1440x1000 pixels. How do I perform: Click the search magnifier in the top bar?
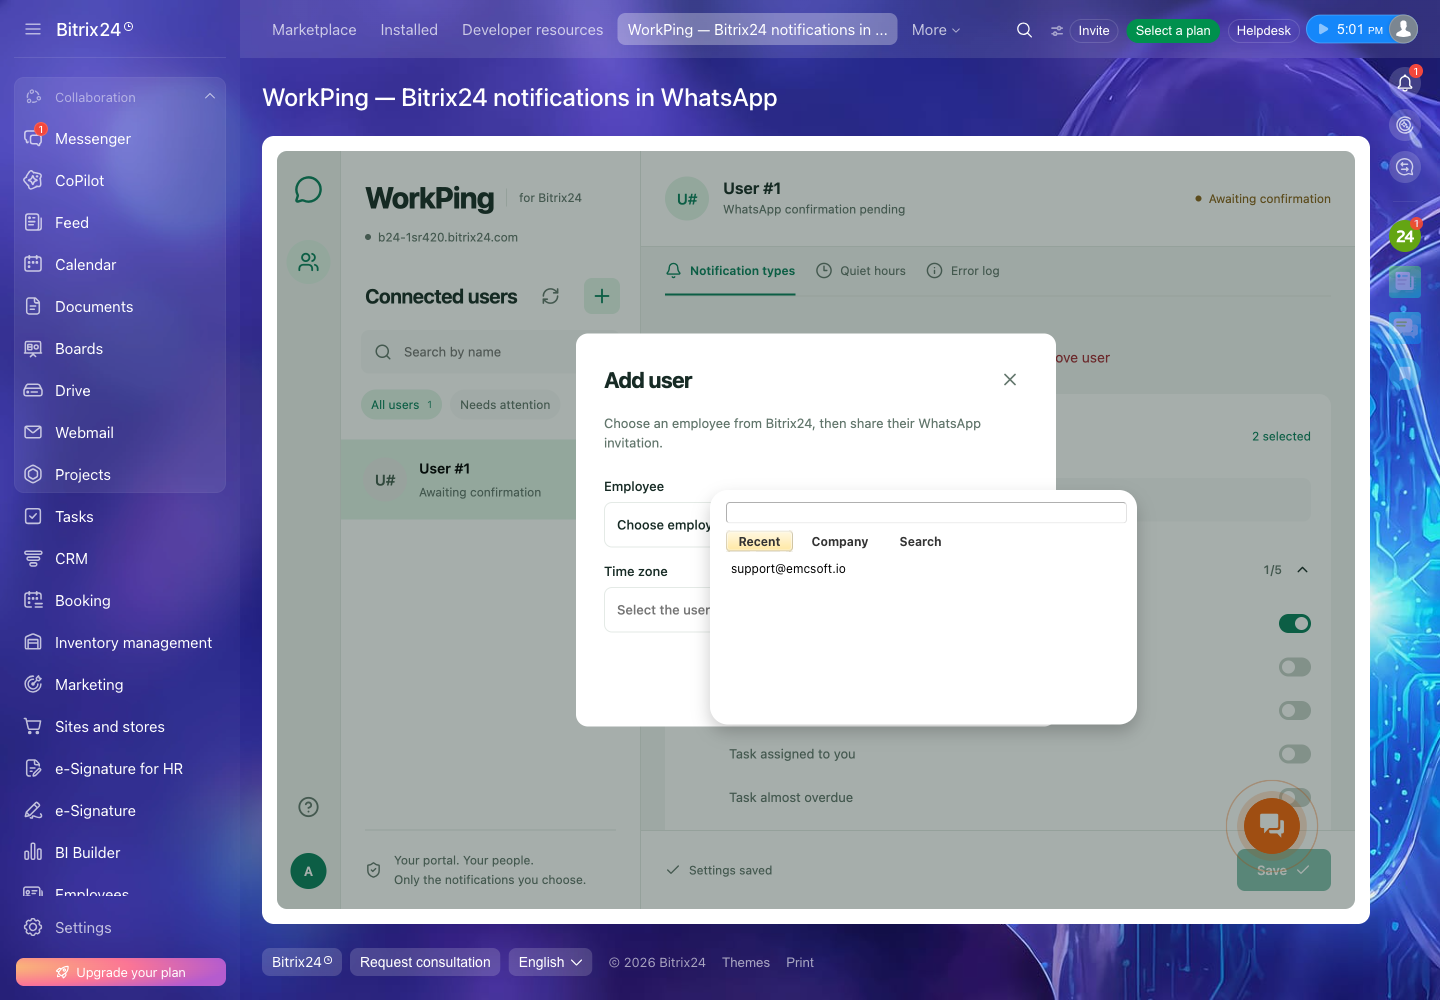pyautogui.click(x=1024, y=30)
